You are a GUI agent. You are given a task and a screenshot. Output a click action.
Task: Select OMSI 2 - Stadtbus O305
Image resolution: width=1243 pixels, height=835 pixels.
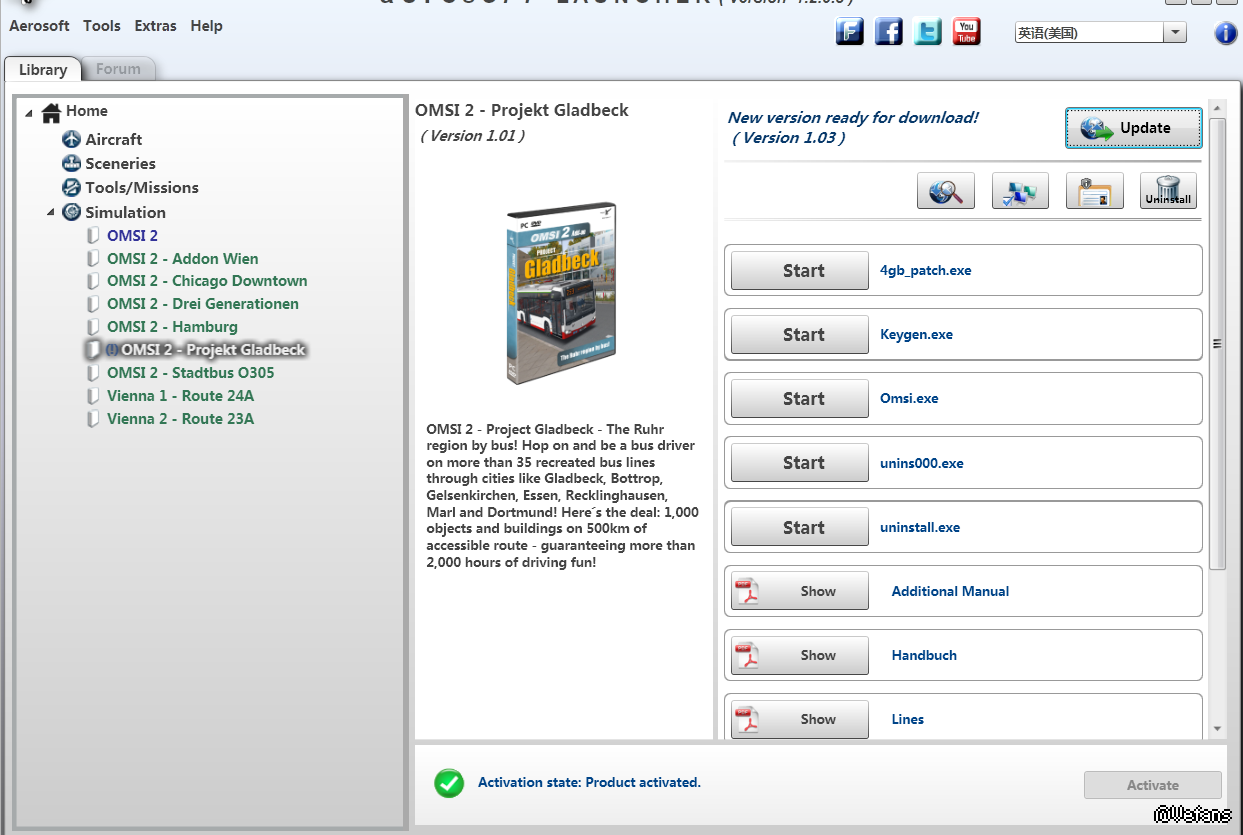click(x=190, y=373)
